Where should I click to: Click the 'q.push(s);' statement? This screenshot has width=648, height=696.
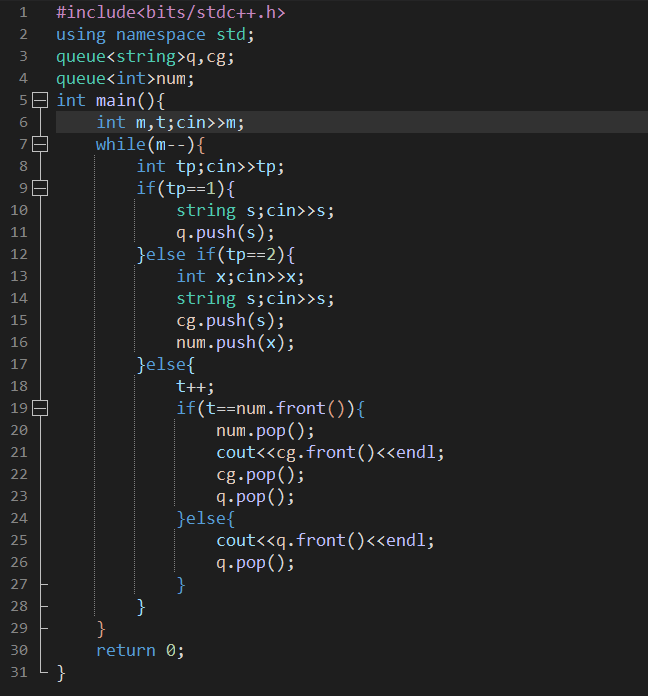pyautogui.click(x=225, y=232)
